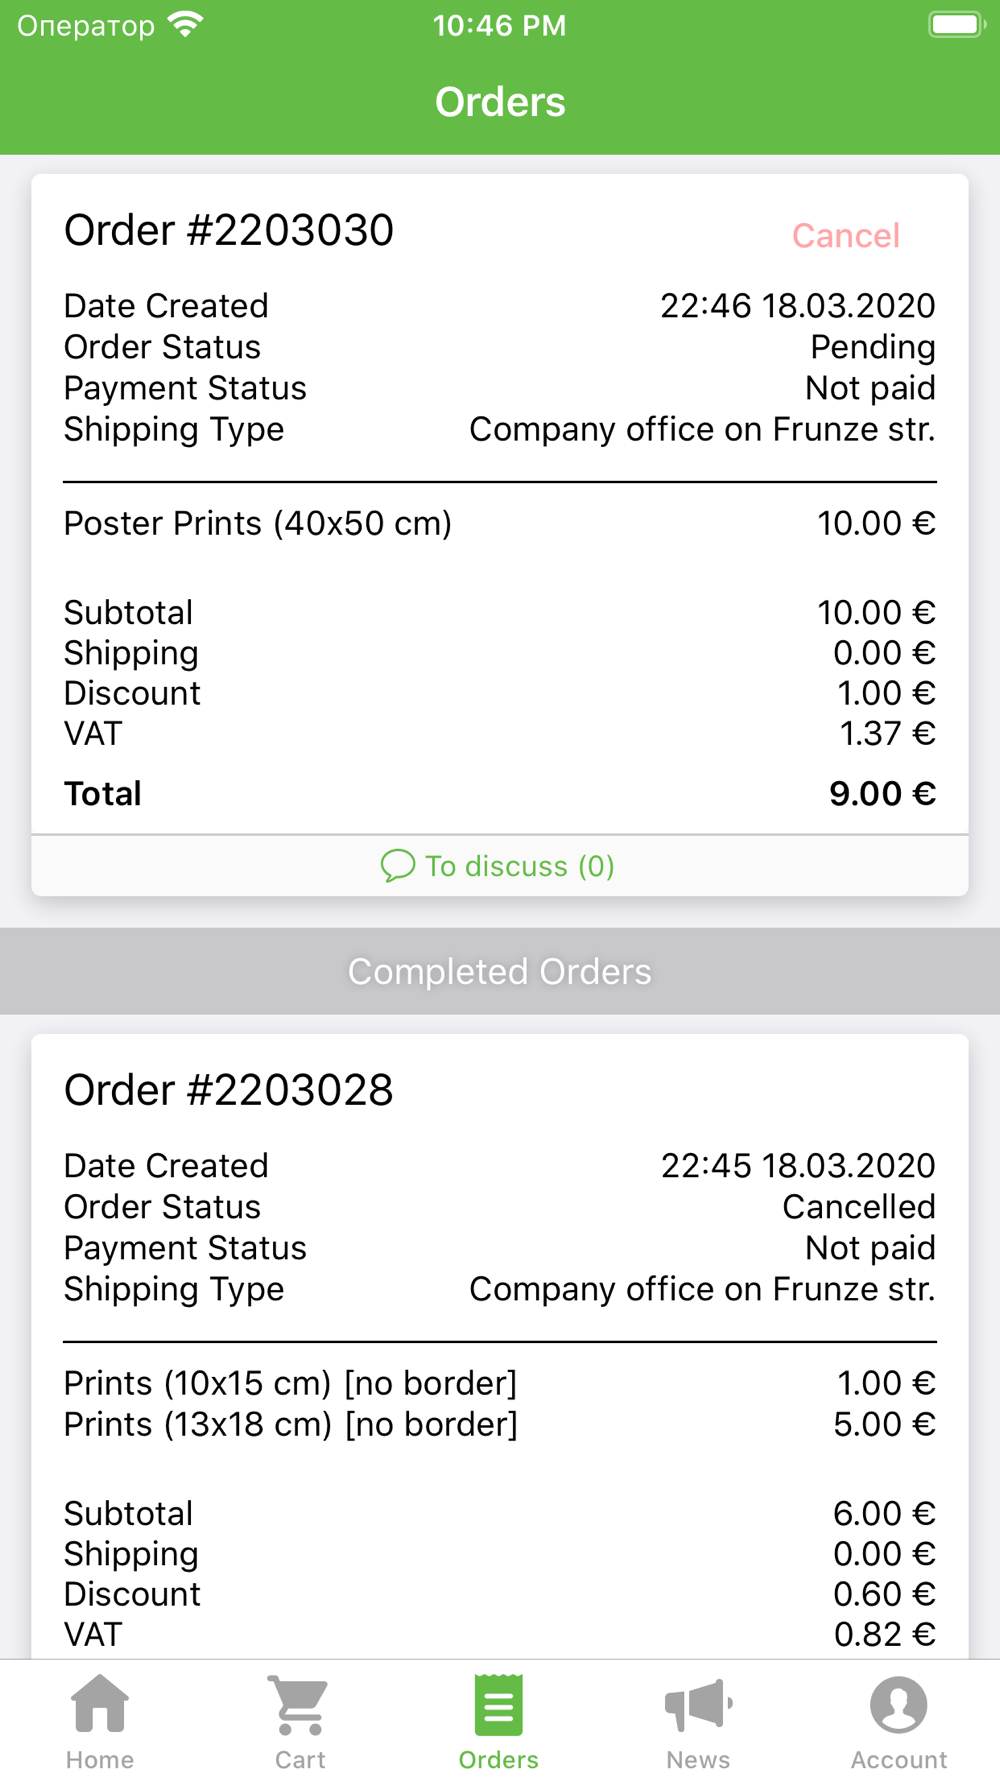Cancel order #2203030

(846, 236)
